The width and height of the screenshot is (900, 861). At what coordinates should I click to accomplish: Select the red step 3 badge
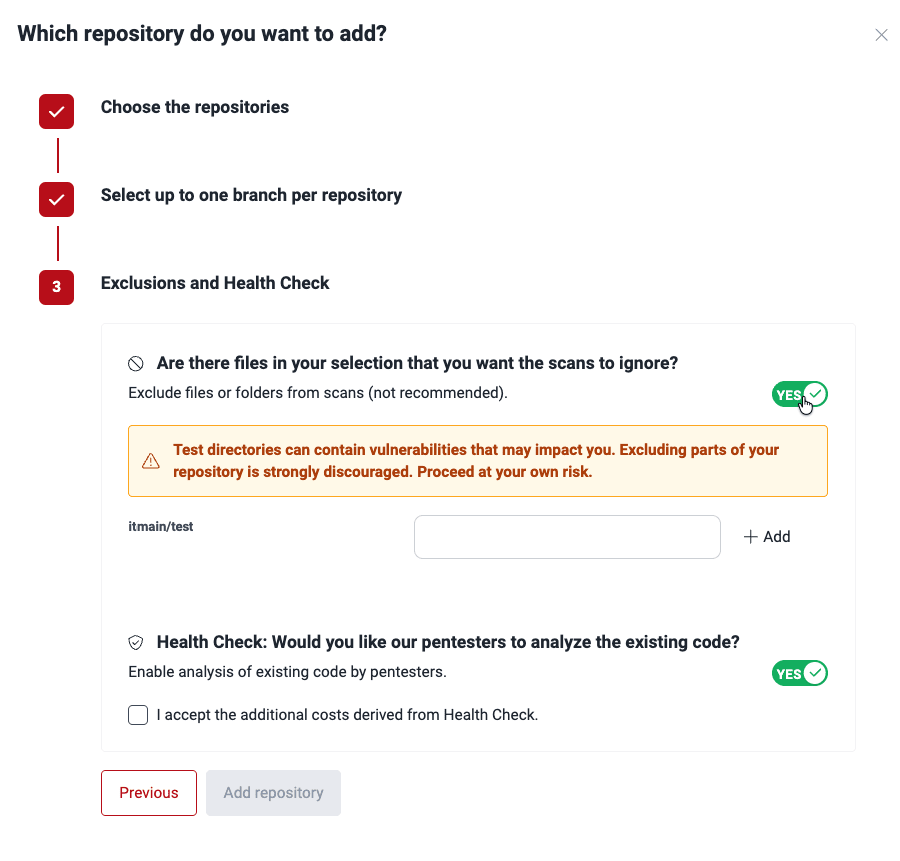pos(56,287)
